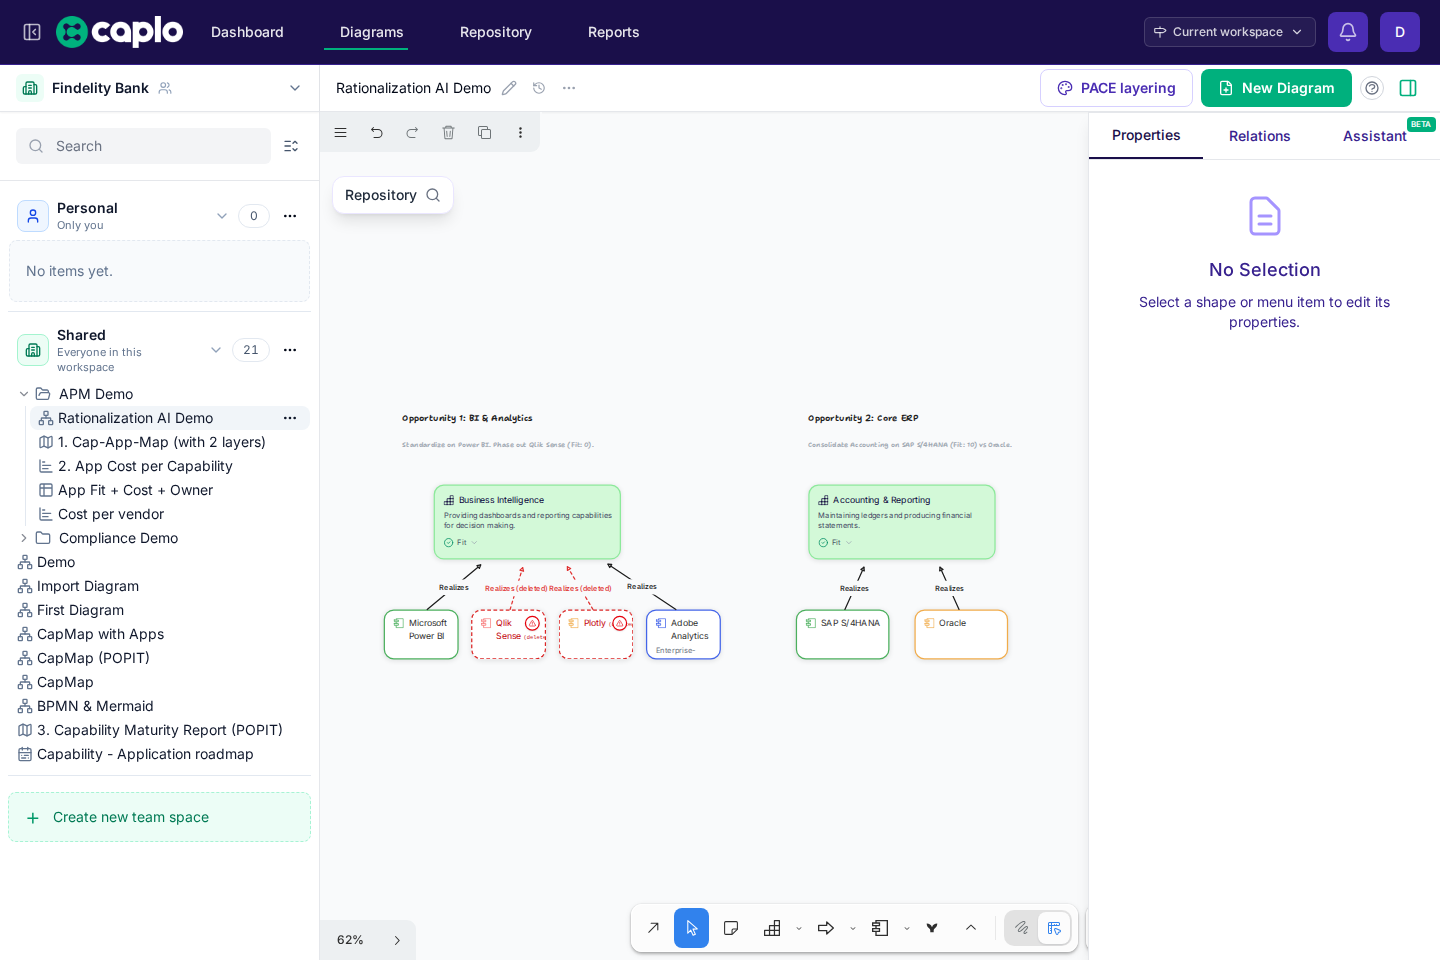
Task: Undo the last canvas action
Action: coord(377,132)
